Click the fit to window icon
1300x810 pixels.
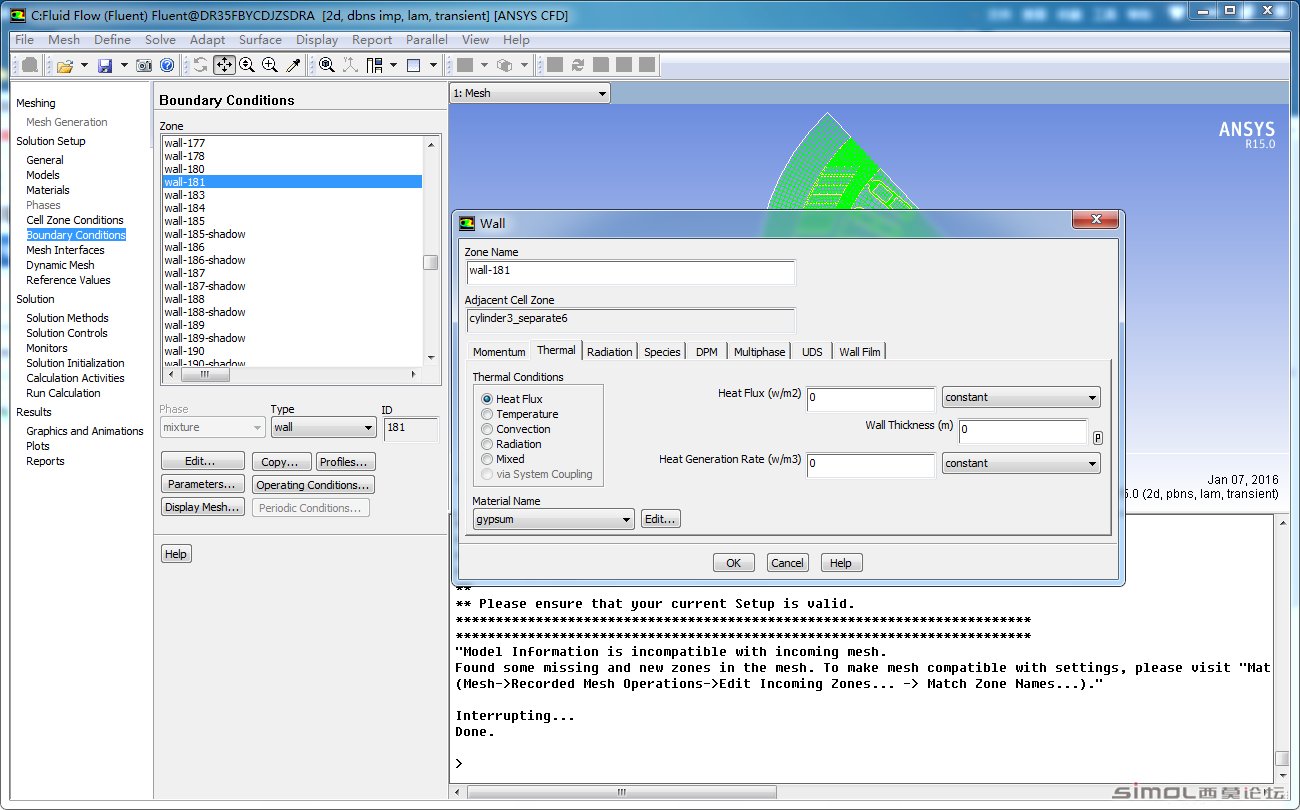tap(327, 65)
